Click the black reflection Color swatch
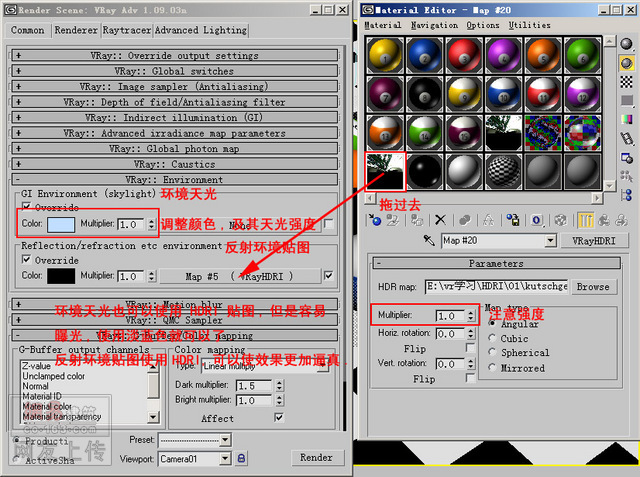640x477 pixels. coord(61,276)
